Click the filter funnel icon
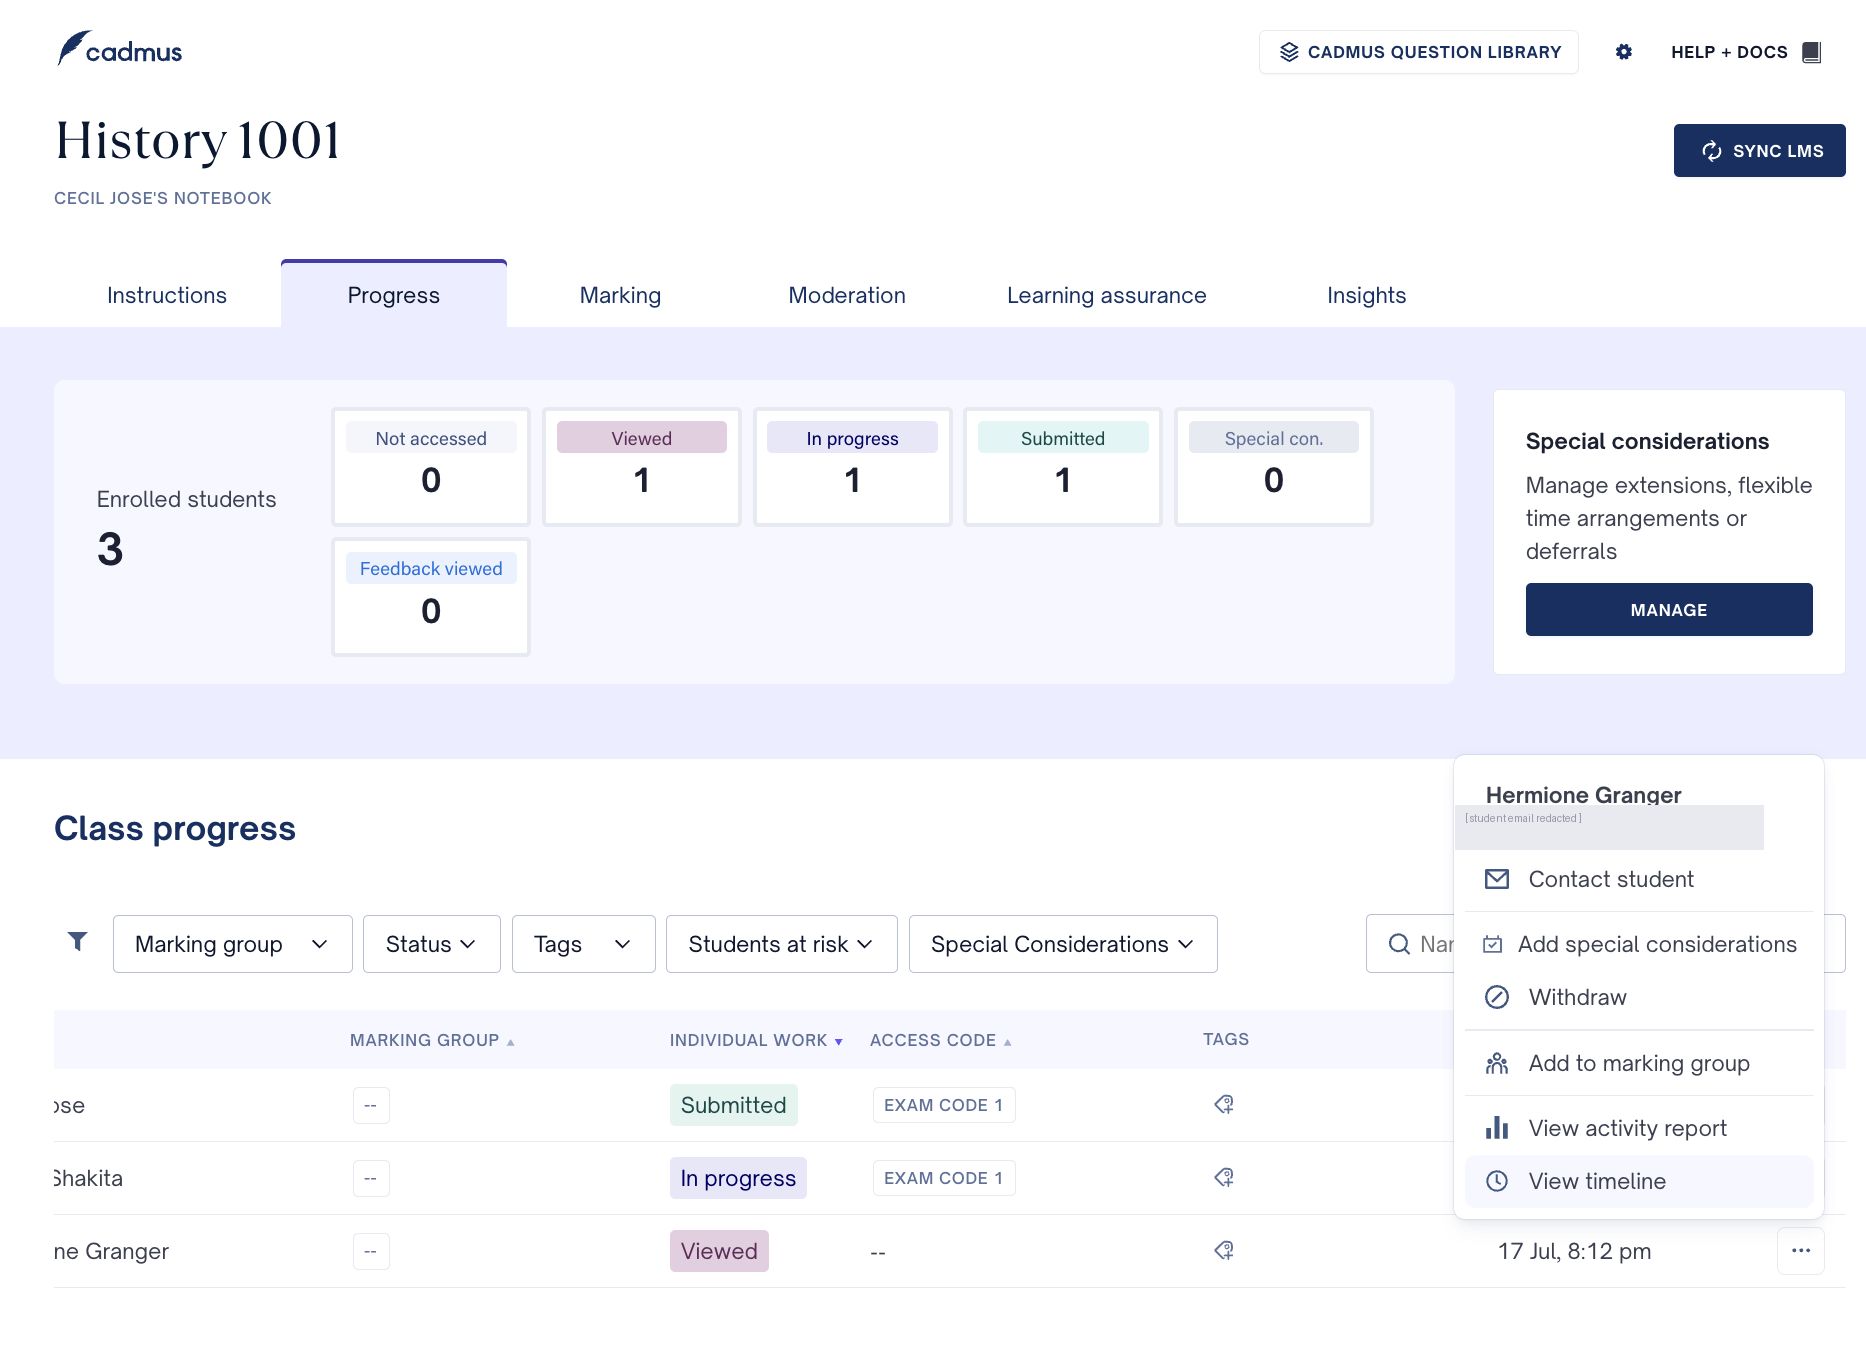1866x1352 pixels. pyautogui.click(x=77, y=941)
